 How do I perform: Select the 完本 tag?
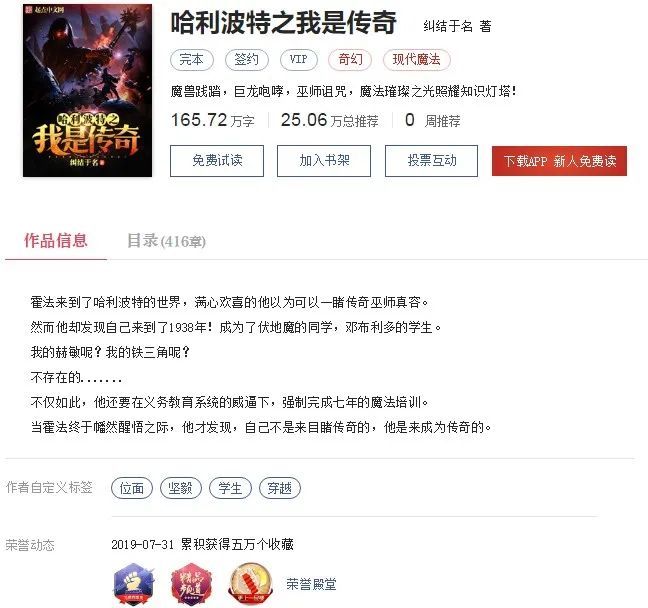coord(192,60)
